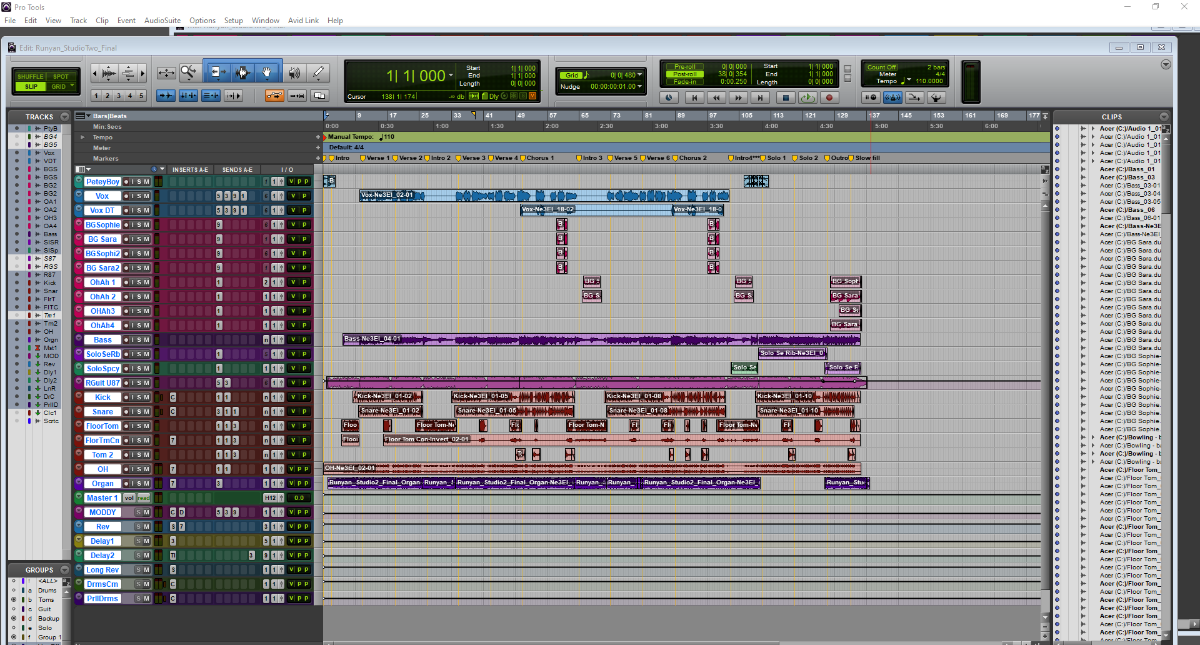Open the AudioSuite menu
The width and height of the screenshot is (1200, 645).
click(162, 20)
